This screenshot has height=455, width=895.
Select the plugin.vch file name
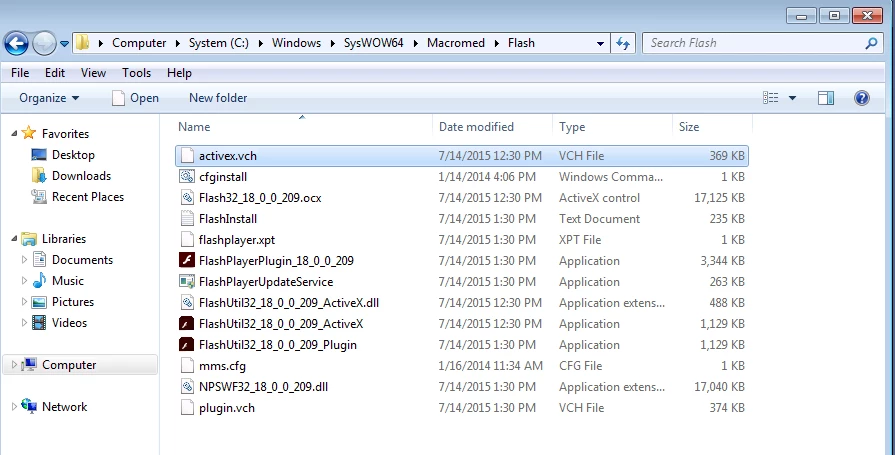tap(227, 408)
